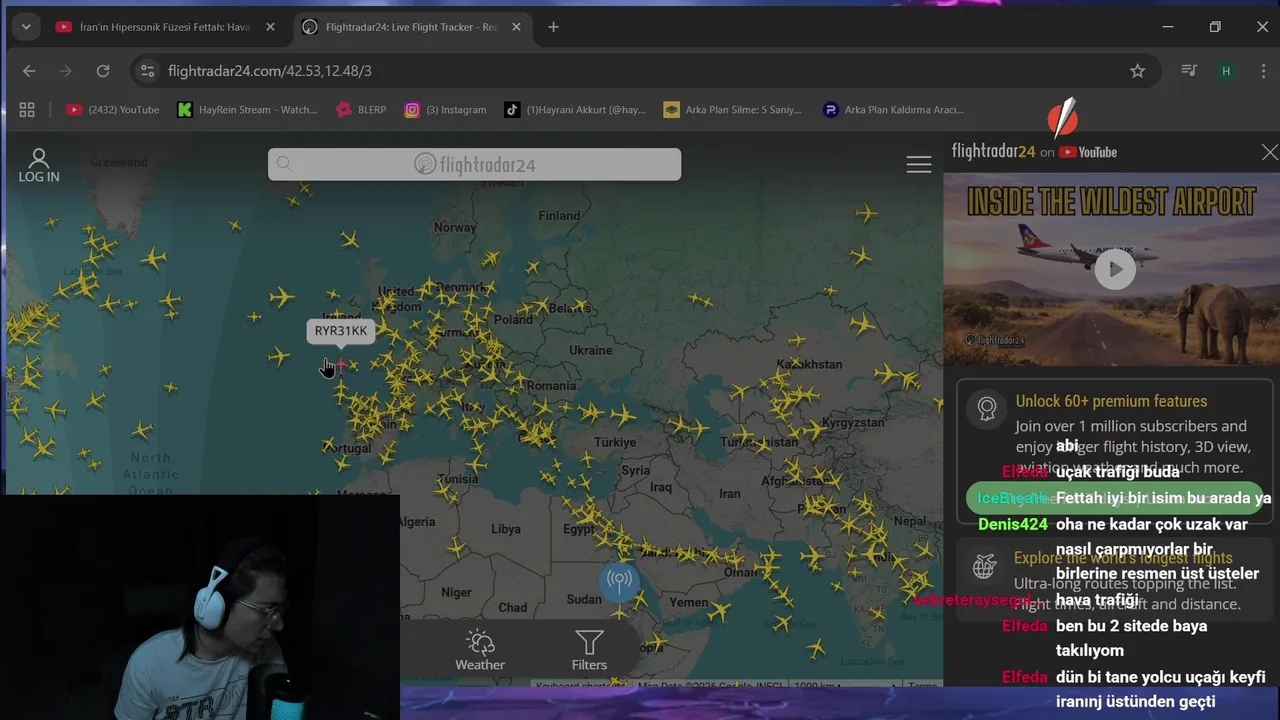Open the Hayrani Akkurt TikTok bookmark

[x=575, y=110]
